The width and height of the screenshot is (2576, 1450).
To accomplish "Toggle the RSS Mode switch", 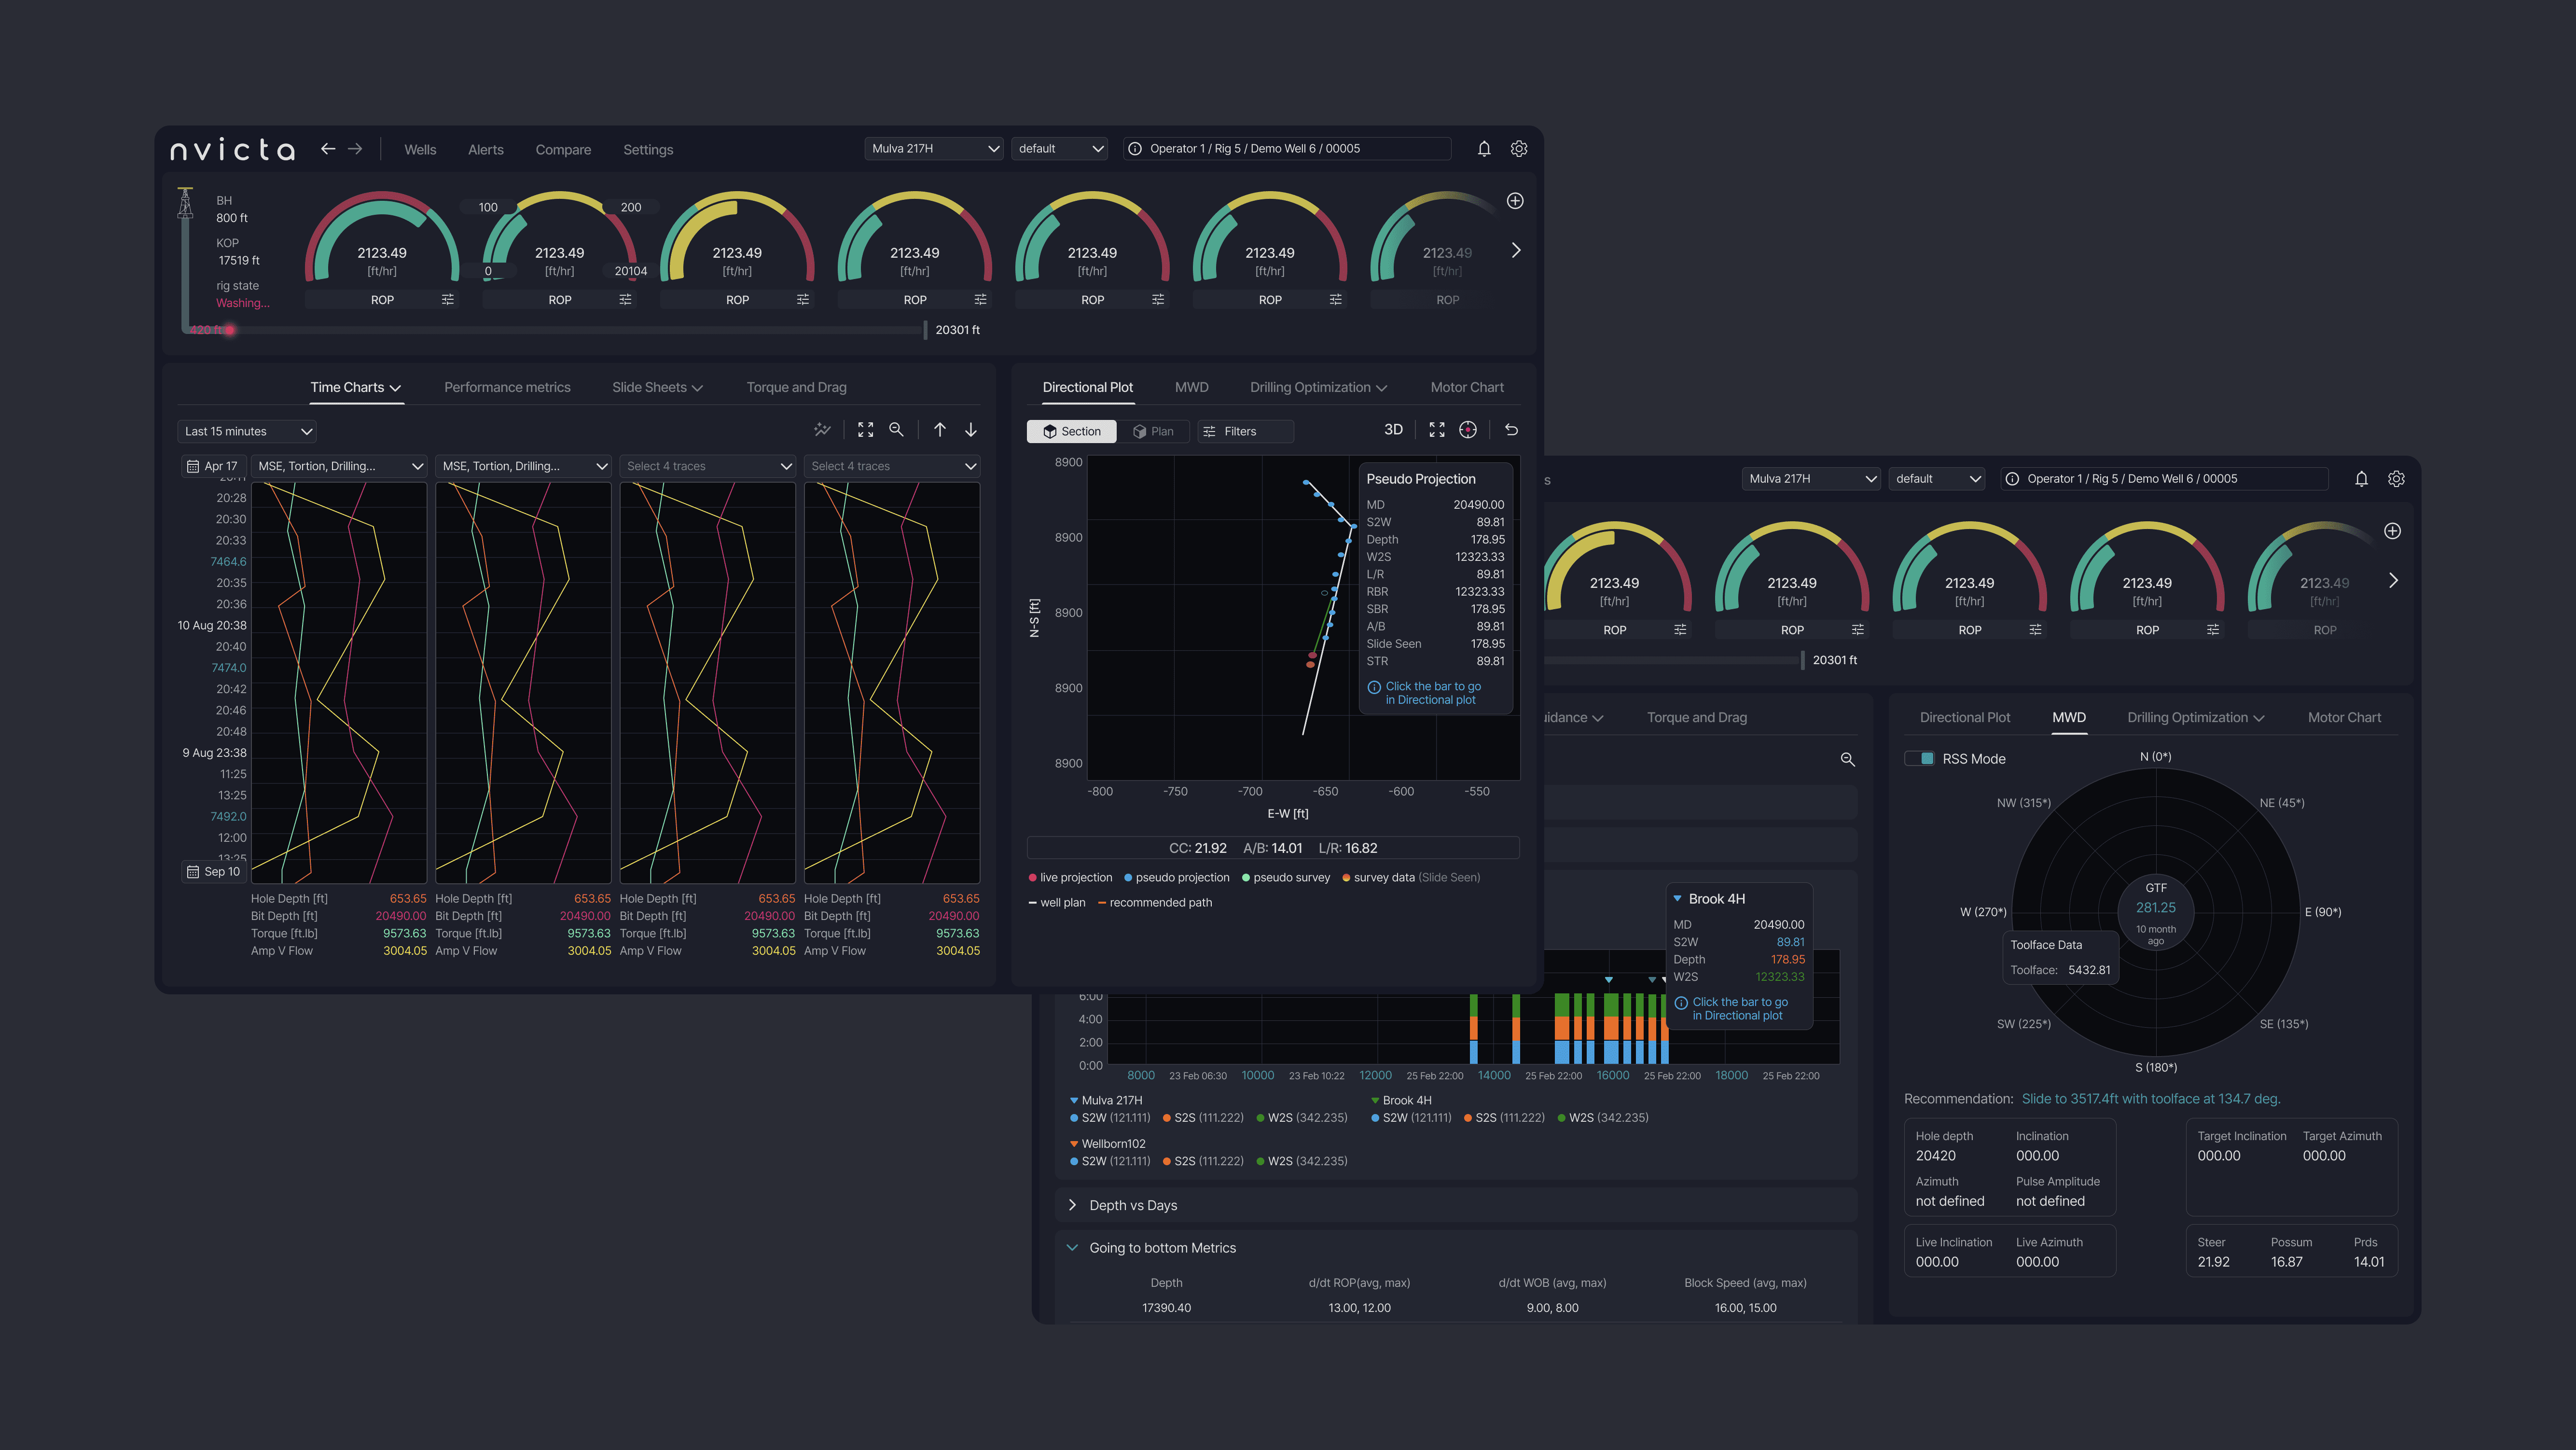I will [1919, 759].
